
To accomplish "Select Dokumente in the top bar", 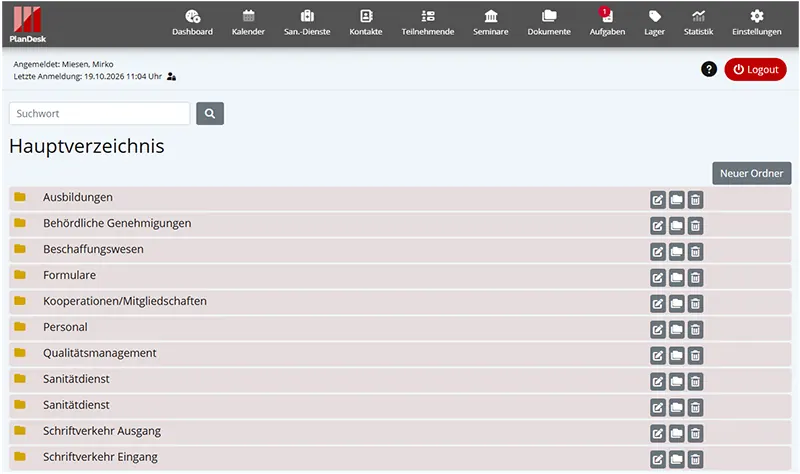I will point(549,23).
